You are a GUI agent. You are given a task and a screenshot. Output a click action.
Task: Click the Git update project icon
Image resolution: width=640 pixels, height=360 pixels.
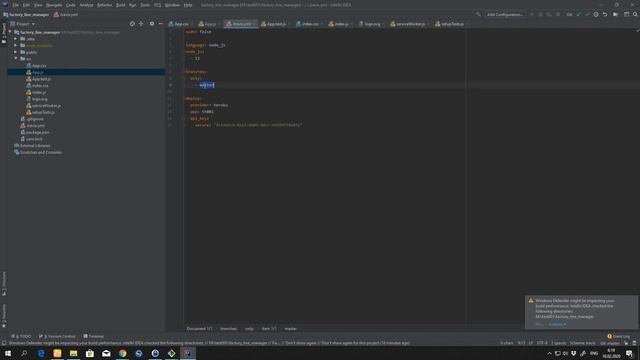(x=578, y=15)
